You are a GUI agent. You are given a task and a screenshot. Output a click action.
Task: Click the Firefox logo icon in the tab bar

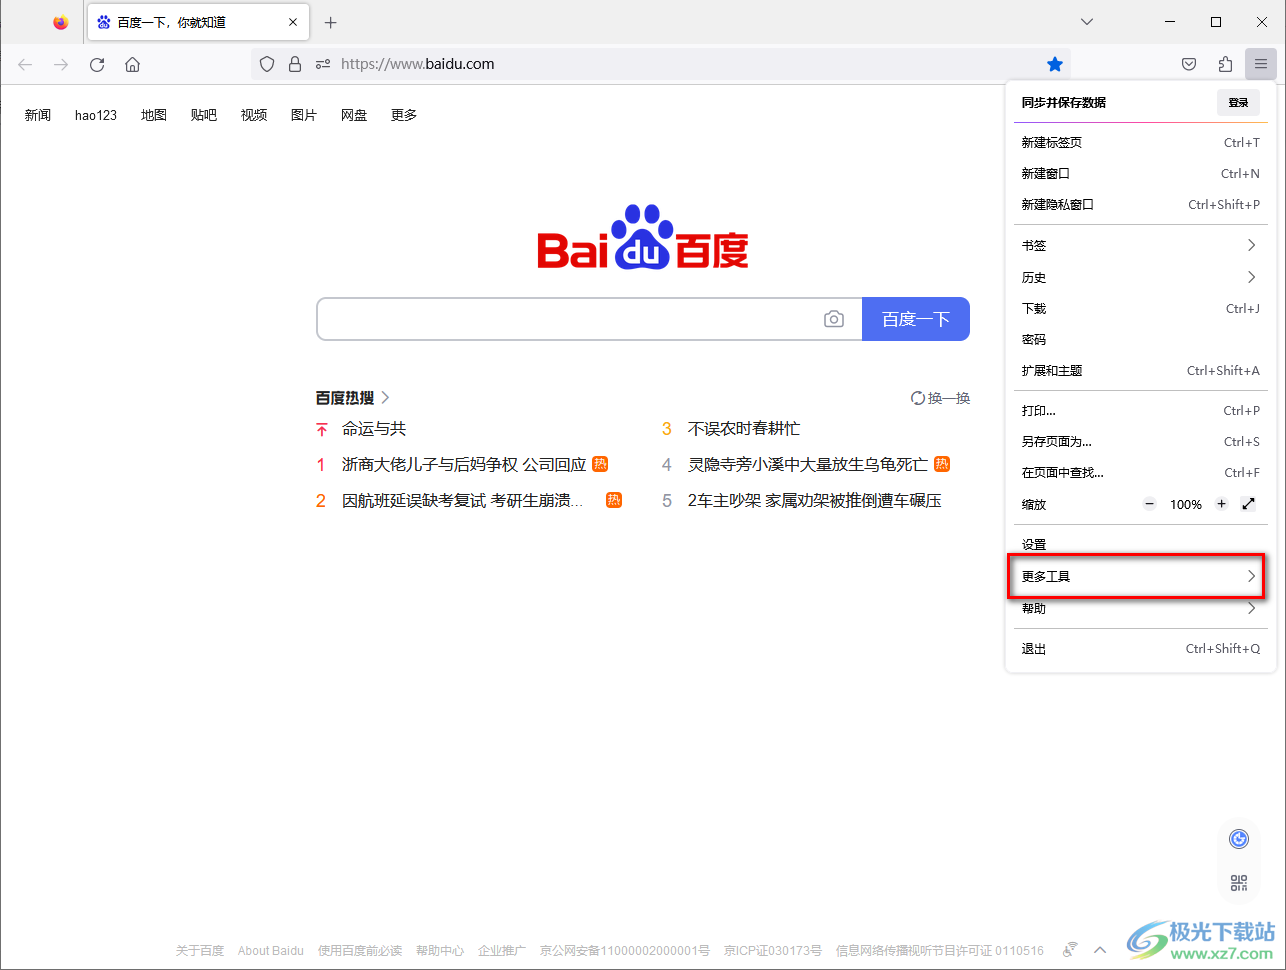61,22
